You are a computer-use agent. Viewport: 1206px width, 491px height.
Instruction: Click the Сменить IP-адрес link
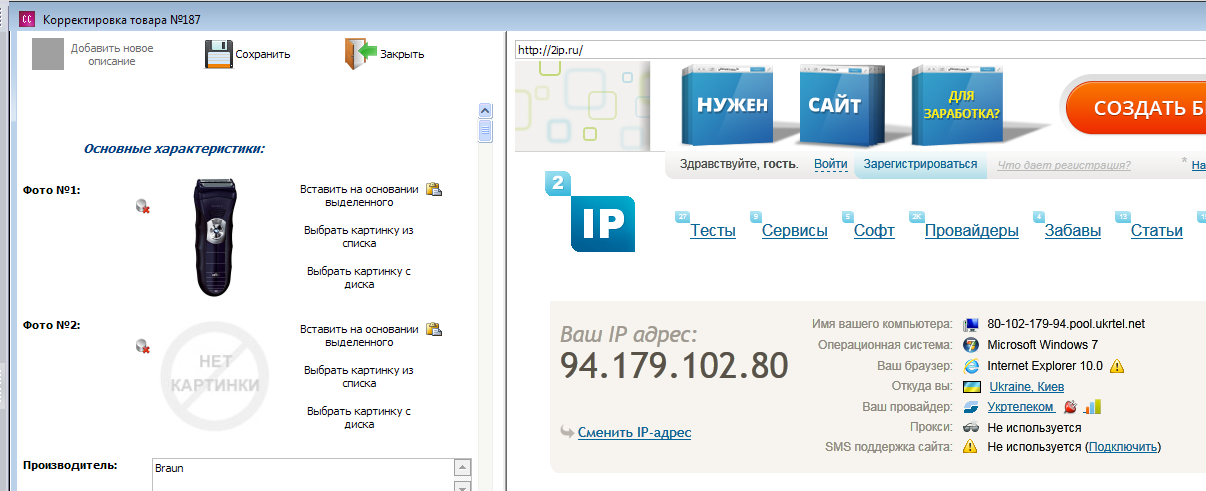pyautogui.click(x=634, y=433)
